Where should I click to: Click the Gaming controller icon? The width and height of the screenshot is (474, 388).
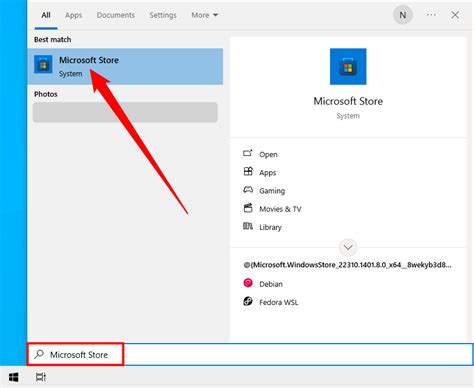pos(248,190)
